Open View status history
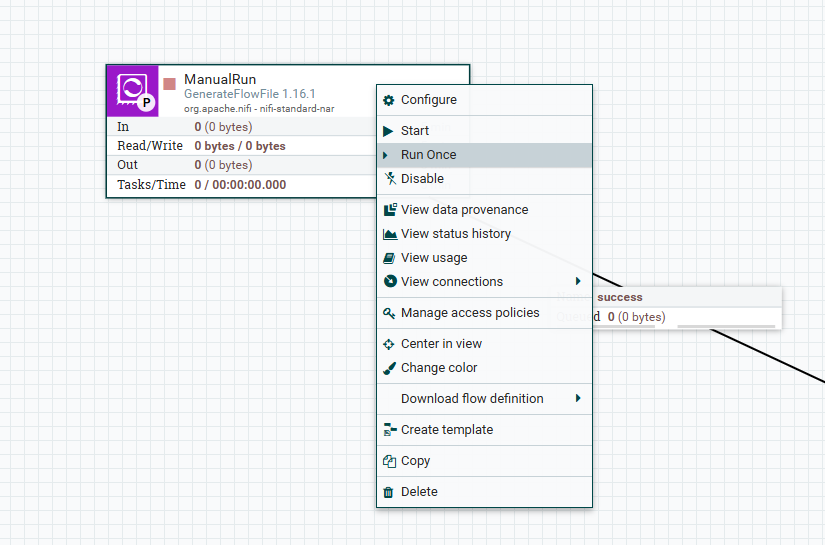The image size is (825, 545). click(485, 234)
